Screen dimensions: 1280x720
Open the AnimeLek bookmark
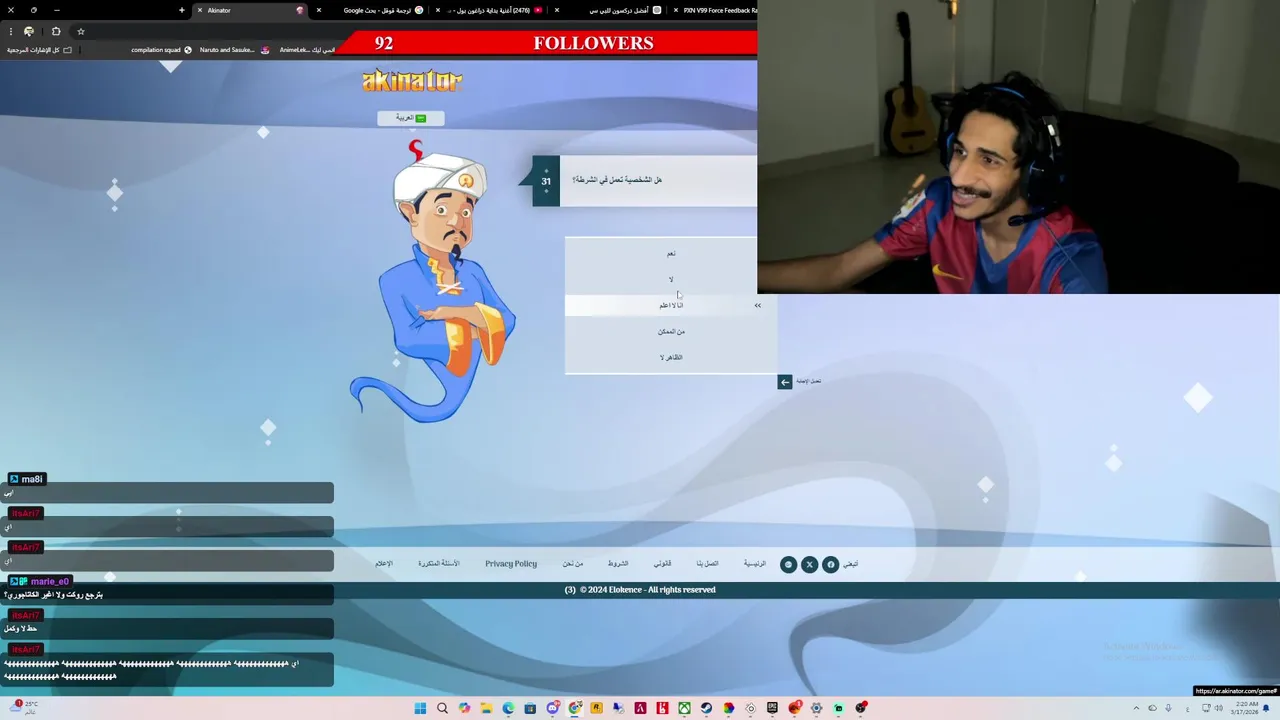[307, 50]
